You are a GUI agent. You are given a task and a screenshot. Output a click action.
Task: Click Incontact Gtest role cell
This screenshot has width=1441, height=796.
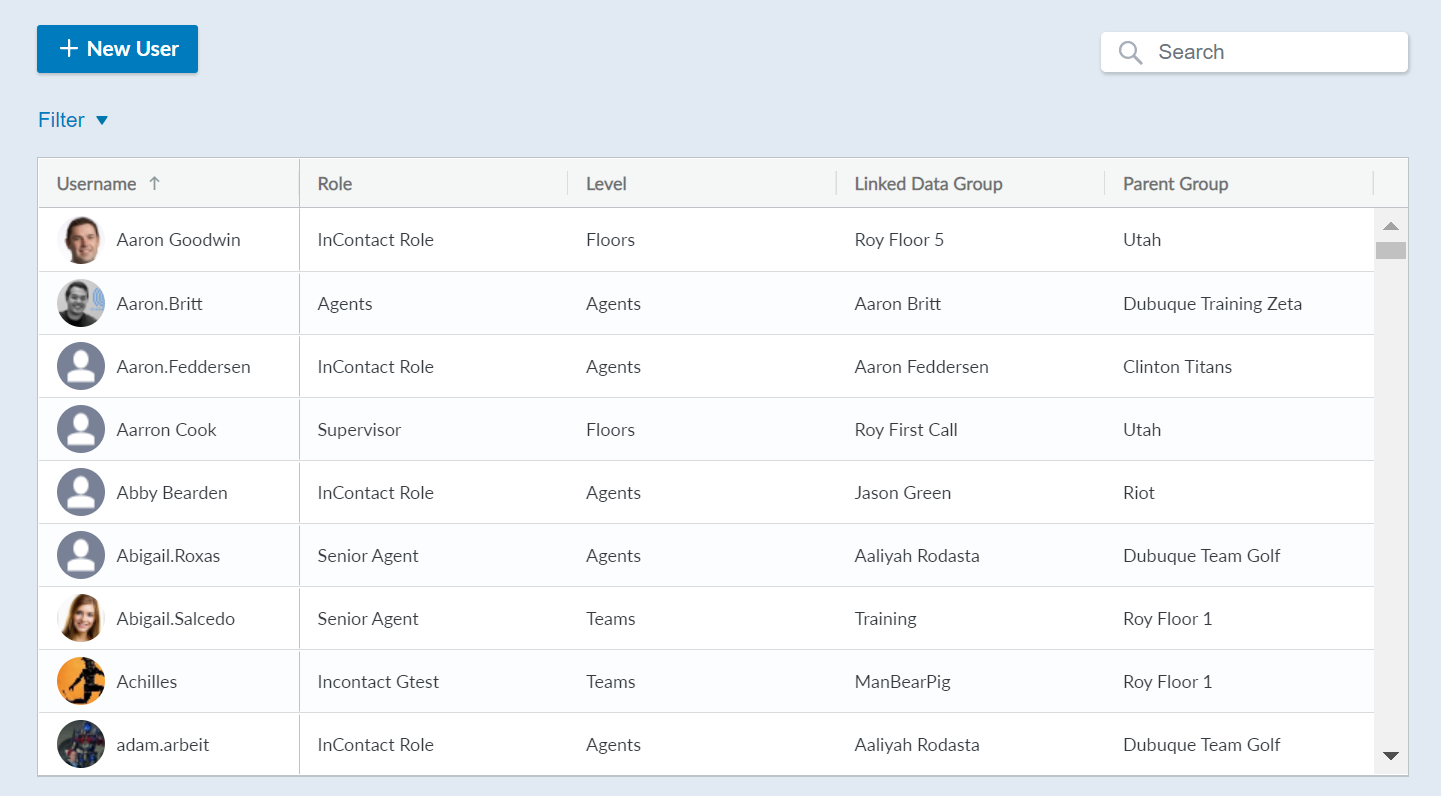pyautogui.click(x=378, y=682)
